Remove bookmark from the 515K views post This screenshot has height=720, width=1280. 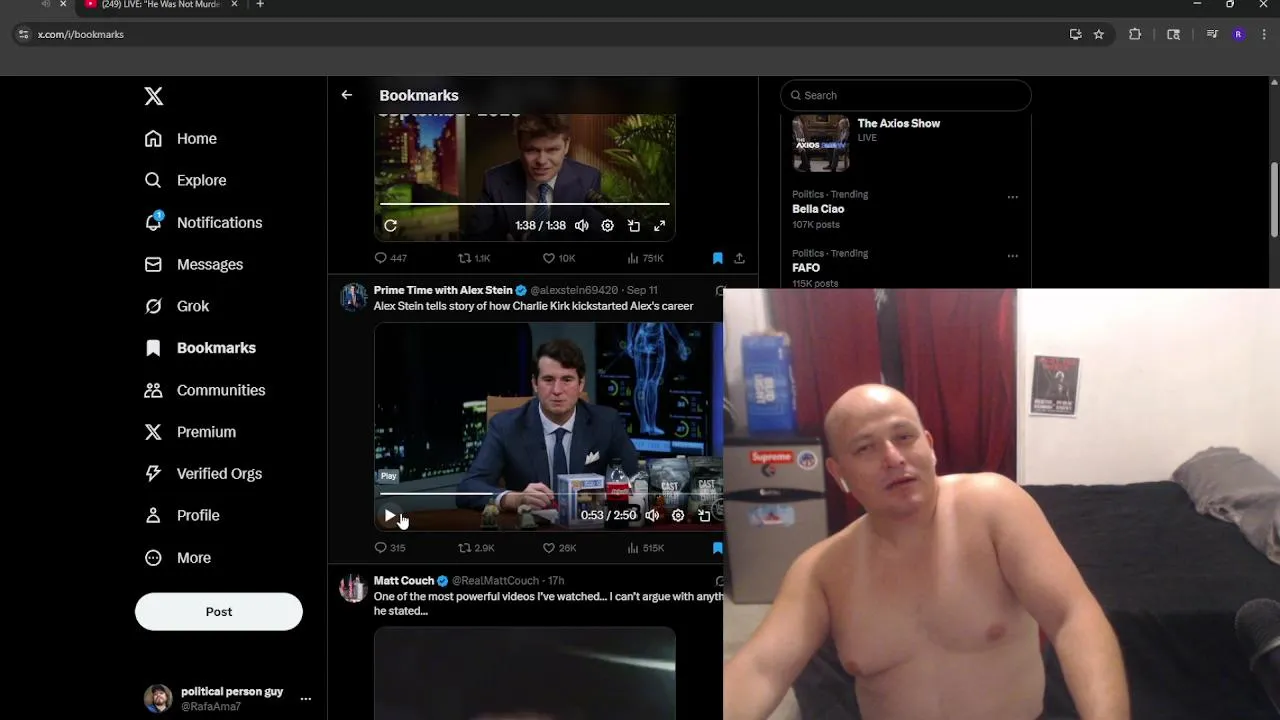[717, 548]
